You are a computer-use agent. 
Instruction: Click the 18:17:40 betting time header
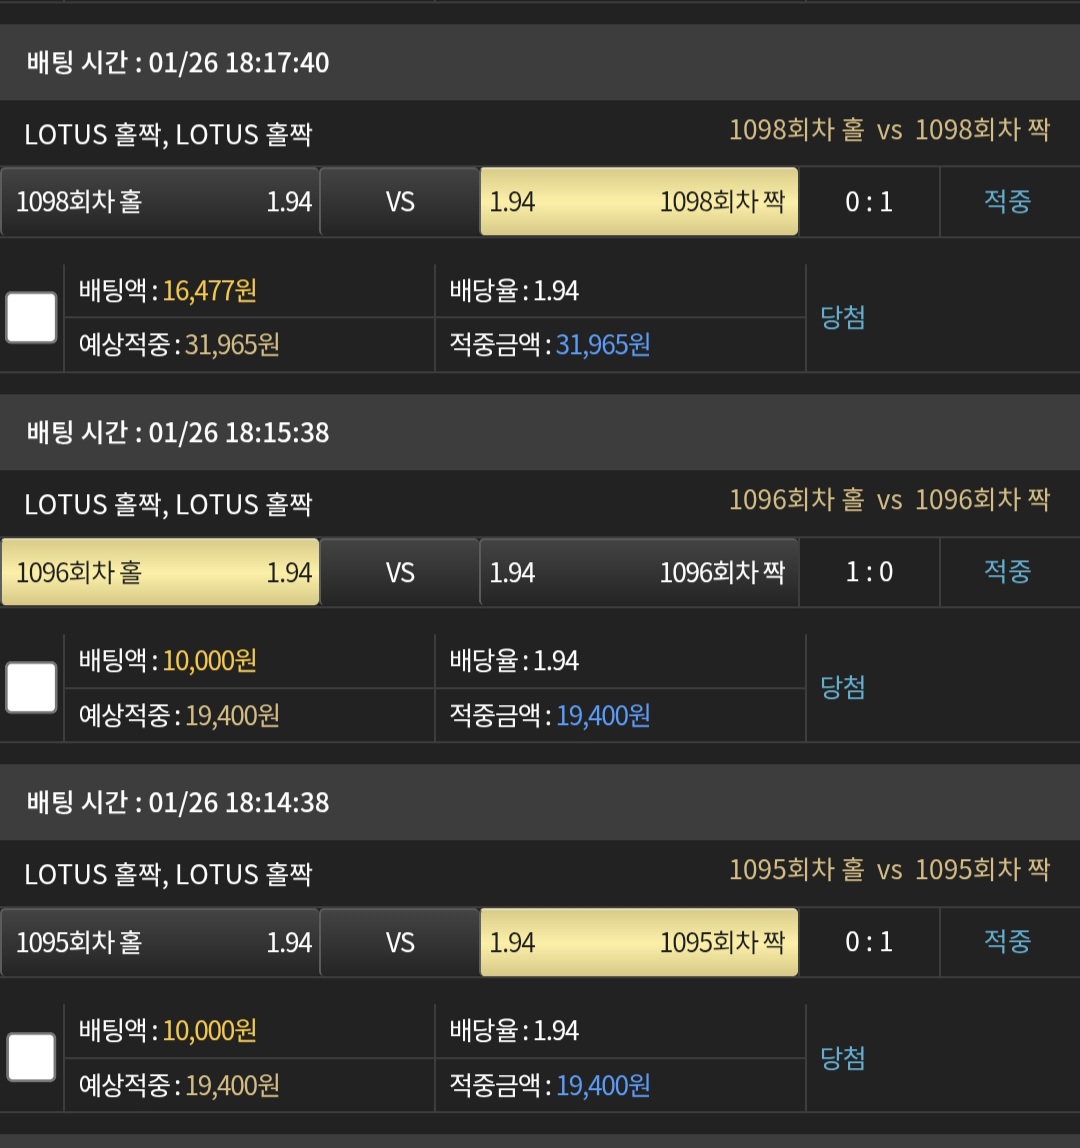click(x=178, y=63)
